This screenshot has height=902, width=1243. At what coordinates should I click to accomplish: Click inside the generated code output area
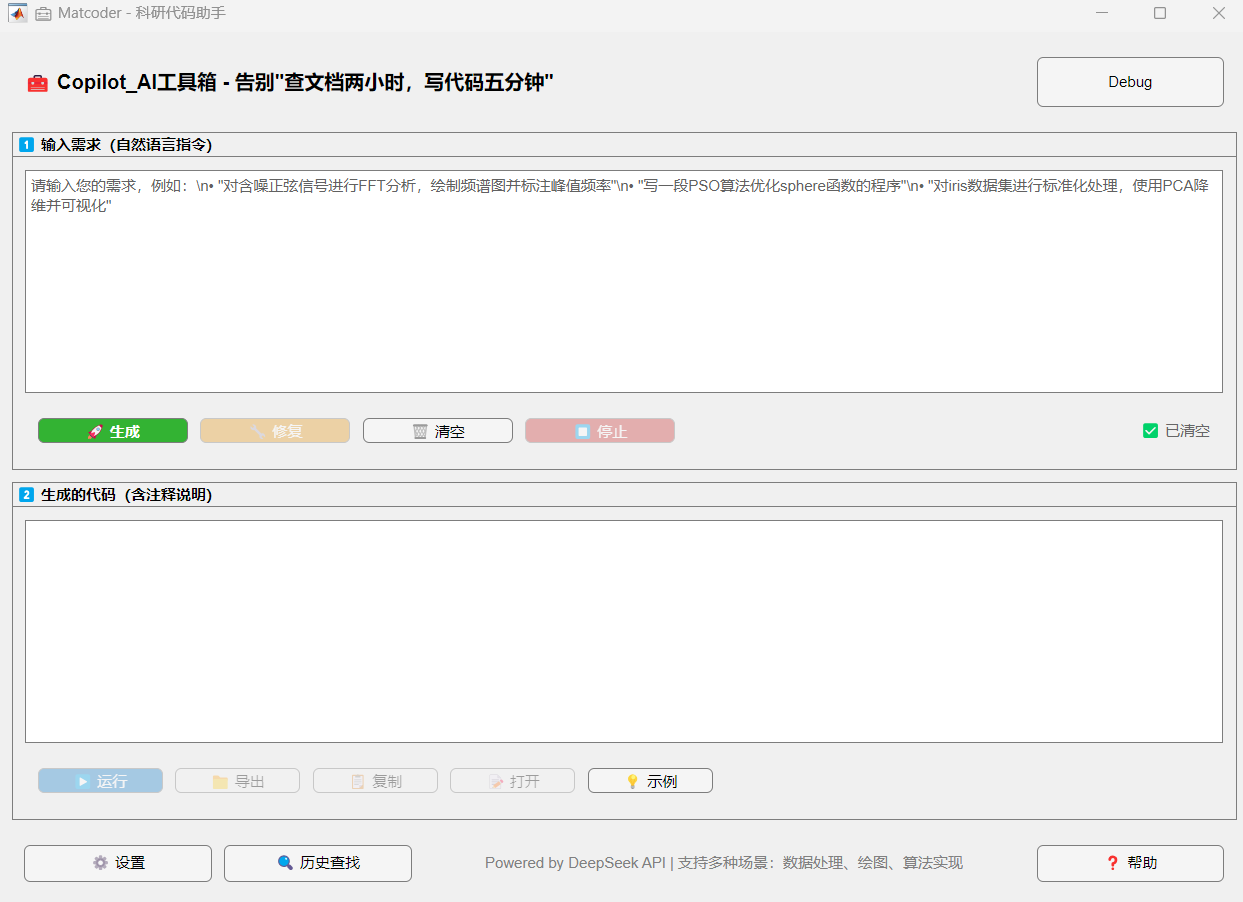coord(624,631)
